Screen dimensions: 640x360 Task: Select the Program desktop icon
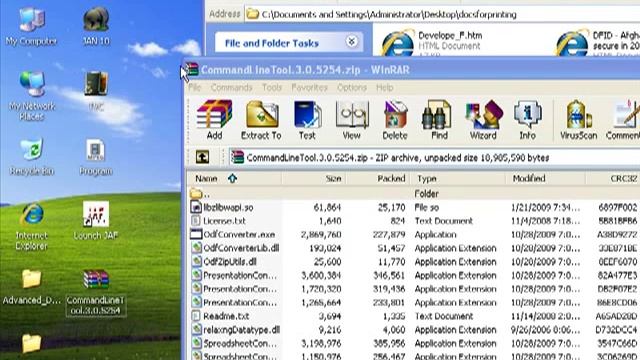click(x=96, y=157)
